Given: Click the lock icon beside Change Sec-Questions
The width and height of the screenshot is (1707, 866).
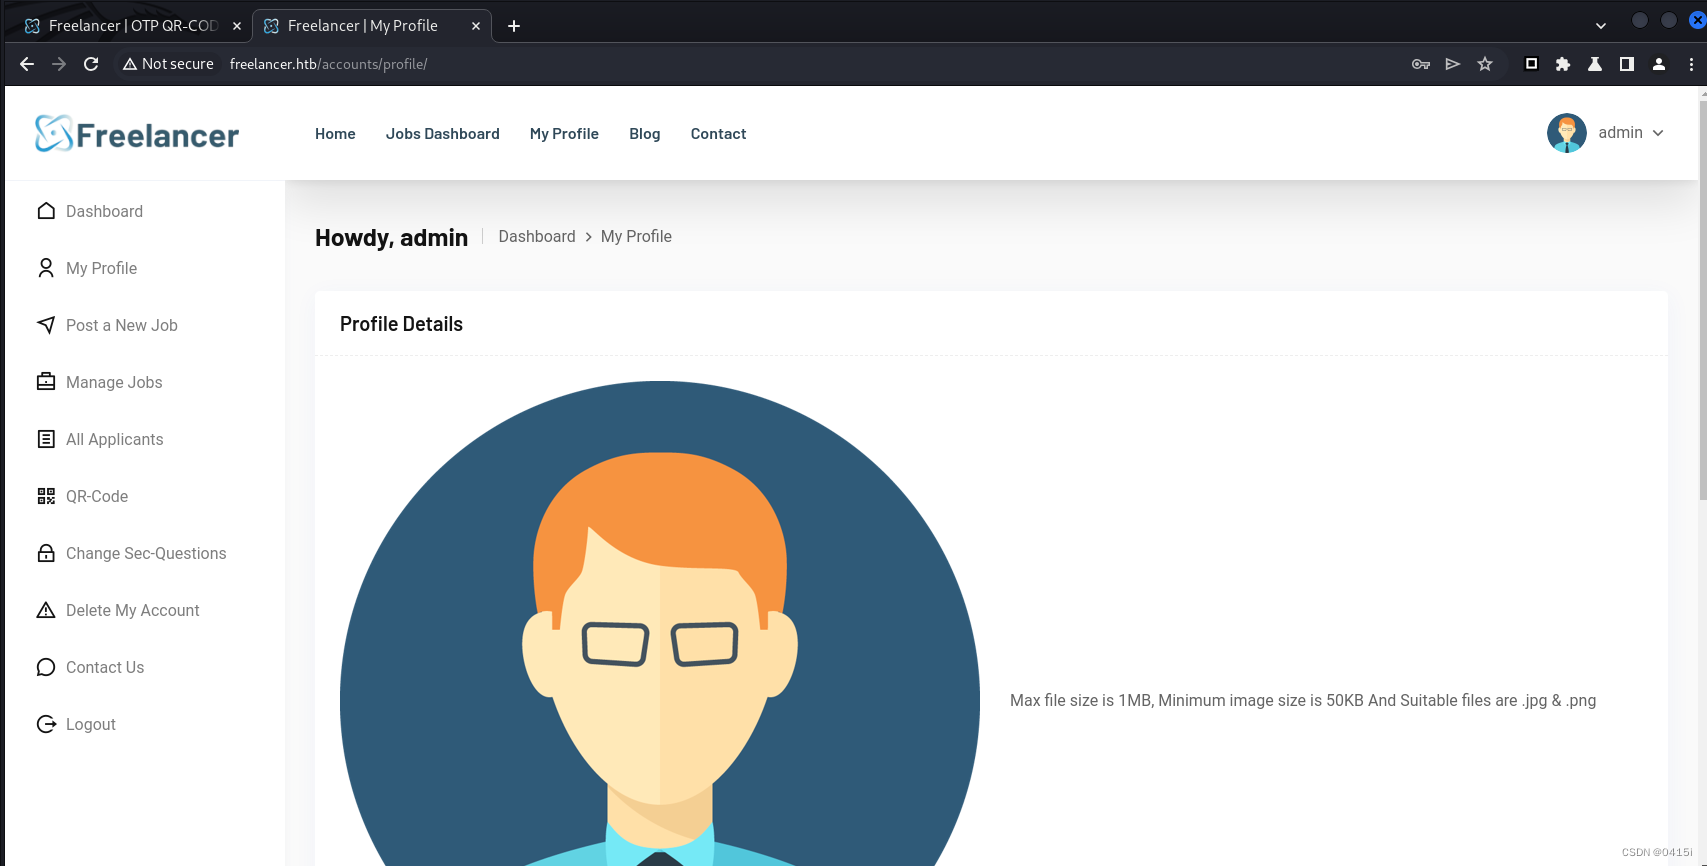Looking at the screenshot, I should click(x=46, y=553).
